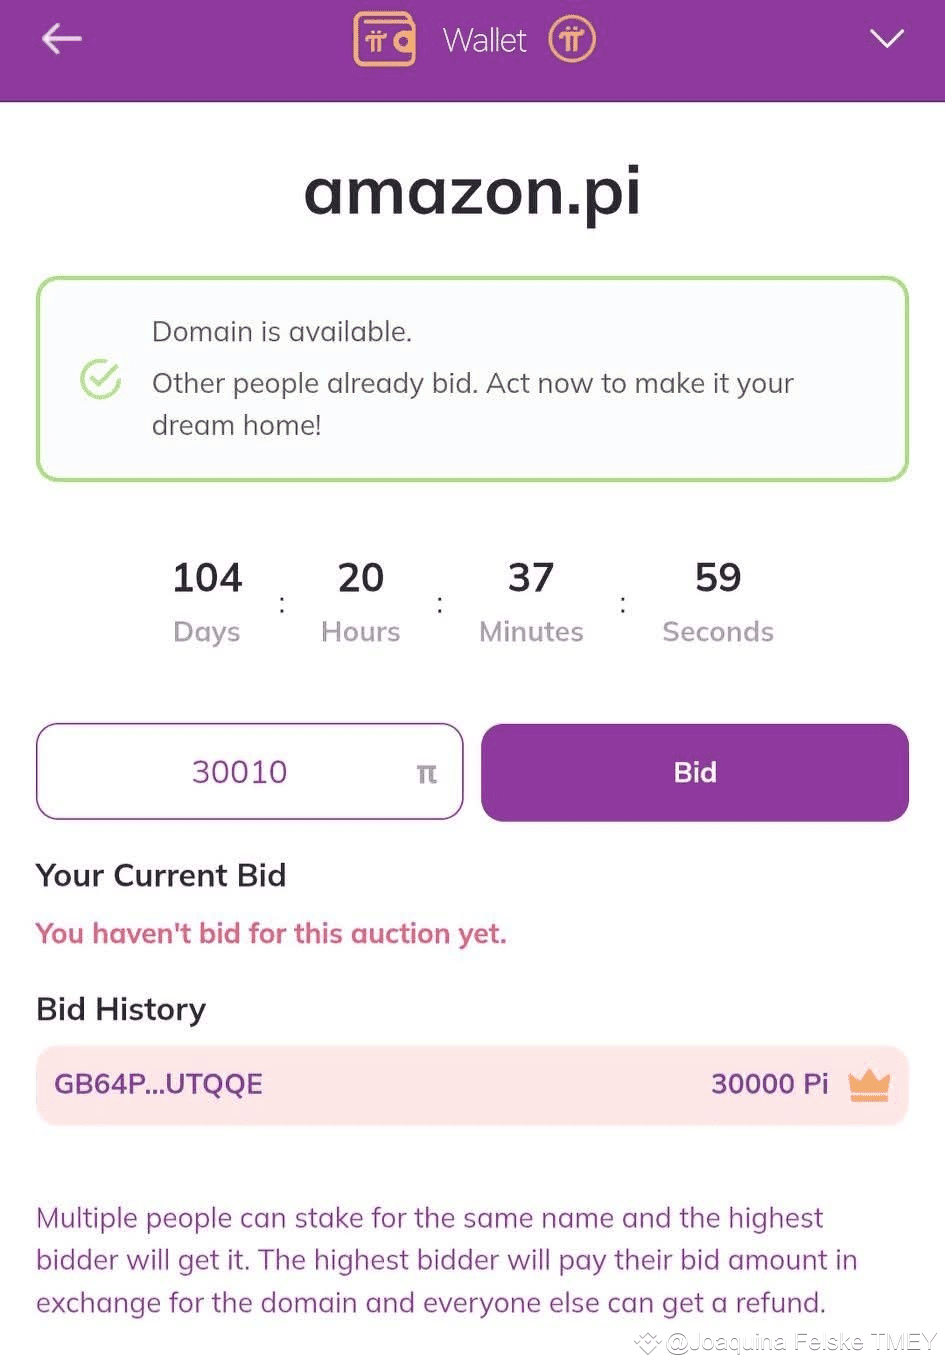
Task: Tap the Pi coin logo icon
Action: [571, 40]
